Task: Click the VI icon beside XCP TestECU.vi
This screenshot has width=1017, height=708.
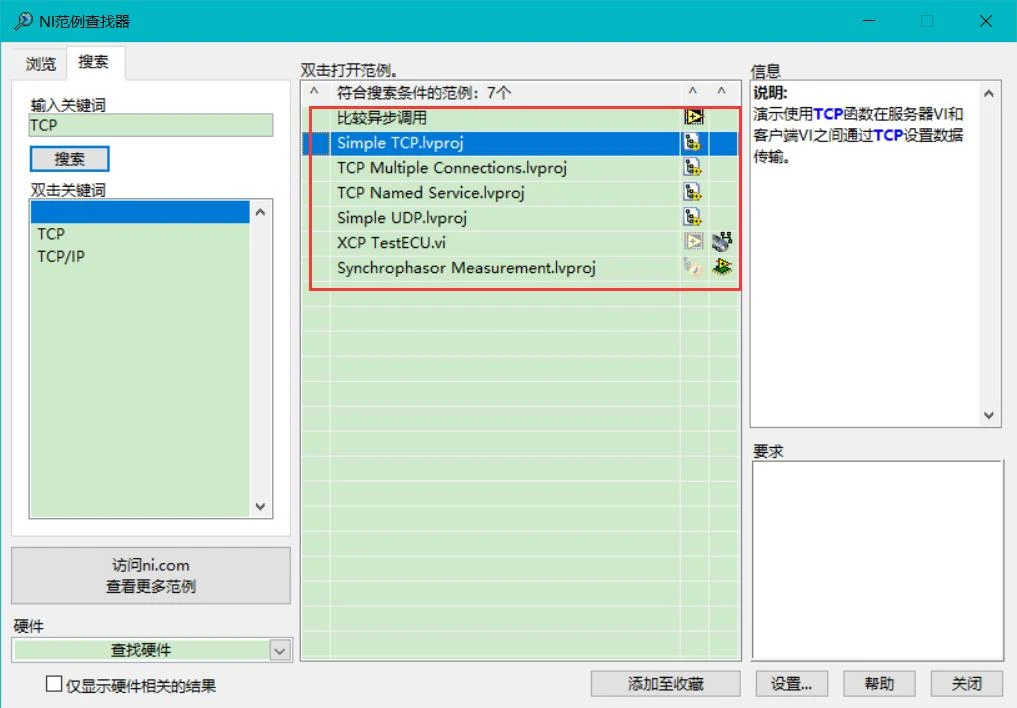Action: coord(693,242)
